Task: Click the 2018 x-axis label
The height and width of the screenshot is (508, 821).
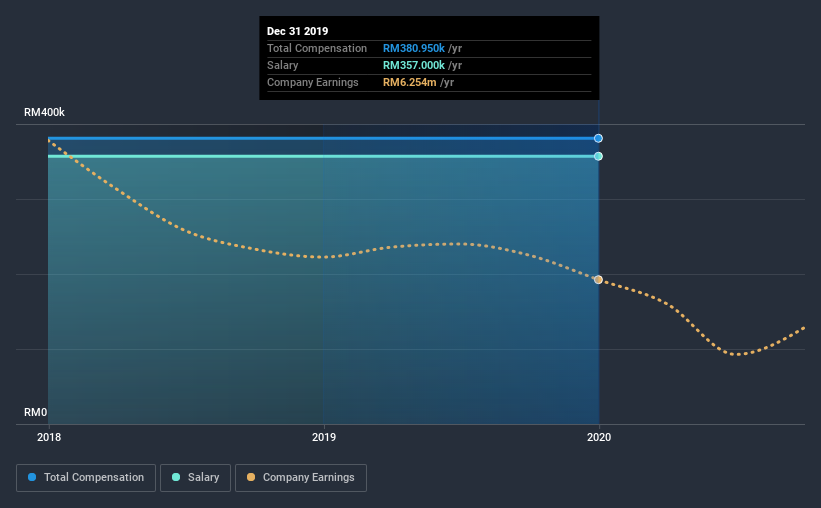Action: click(49, 437)
